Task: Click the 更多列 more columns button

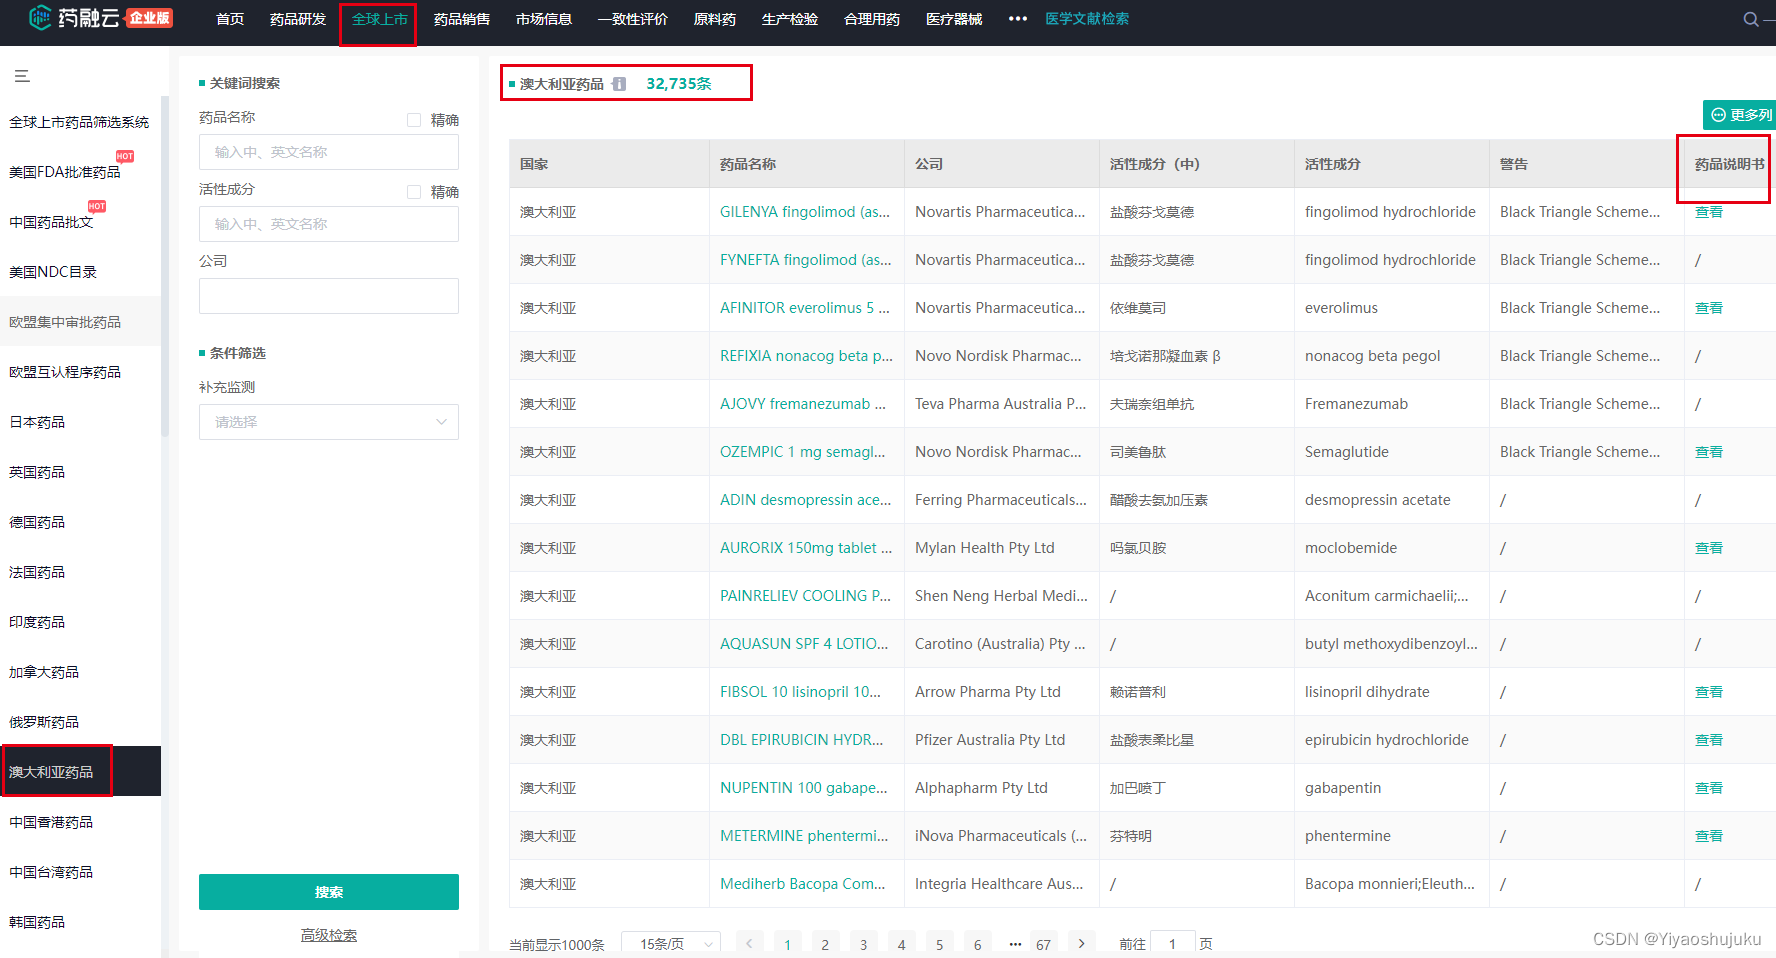Action: click(1741, 115)
